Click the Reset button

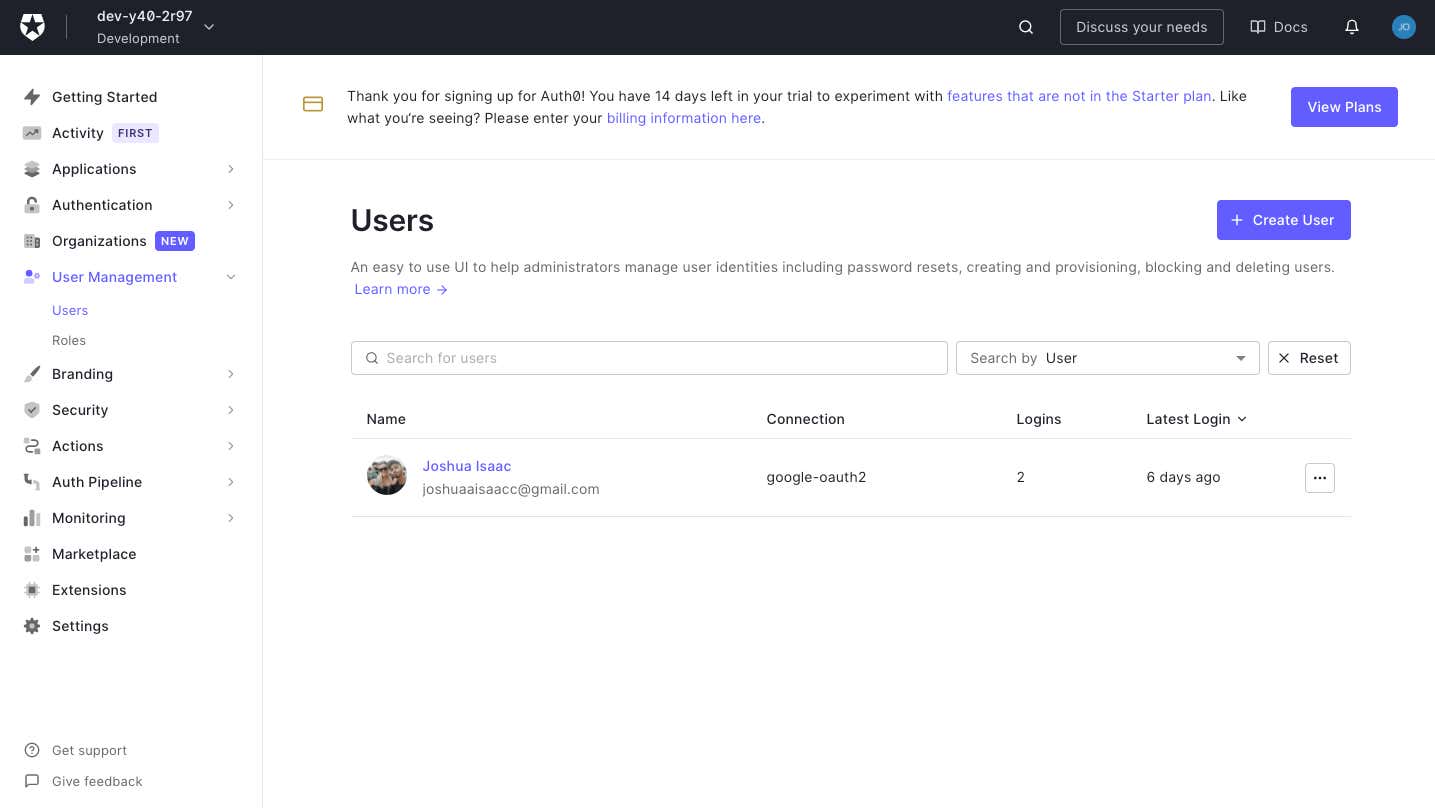click(x=1309, y=358)
